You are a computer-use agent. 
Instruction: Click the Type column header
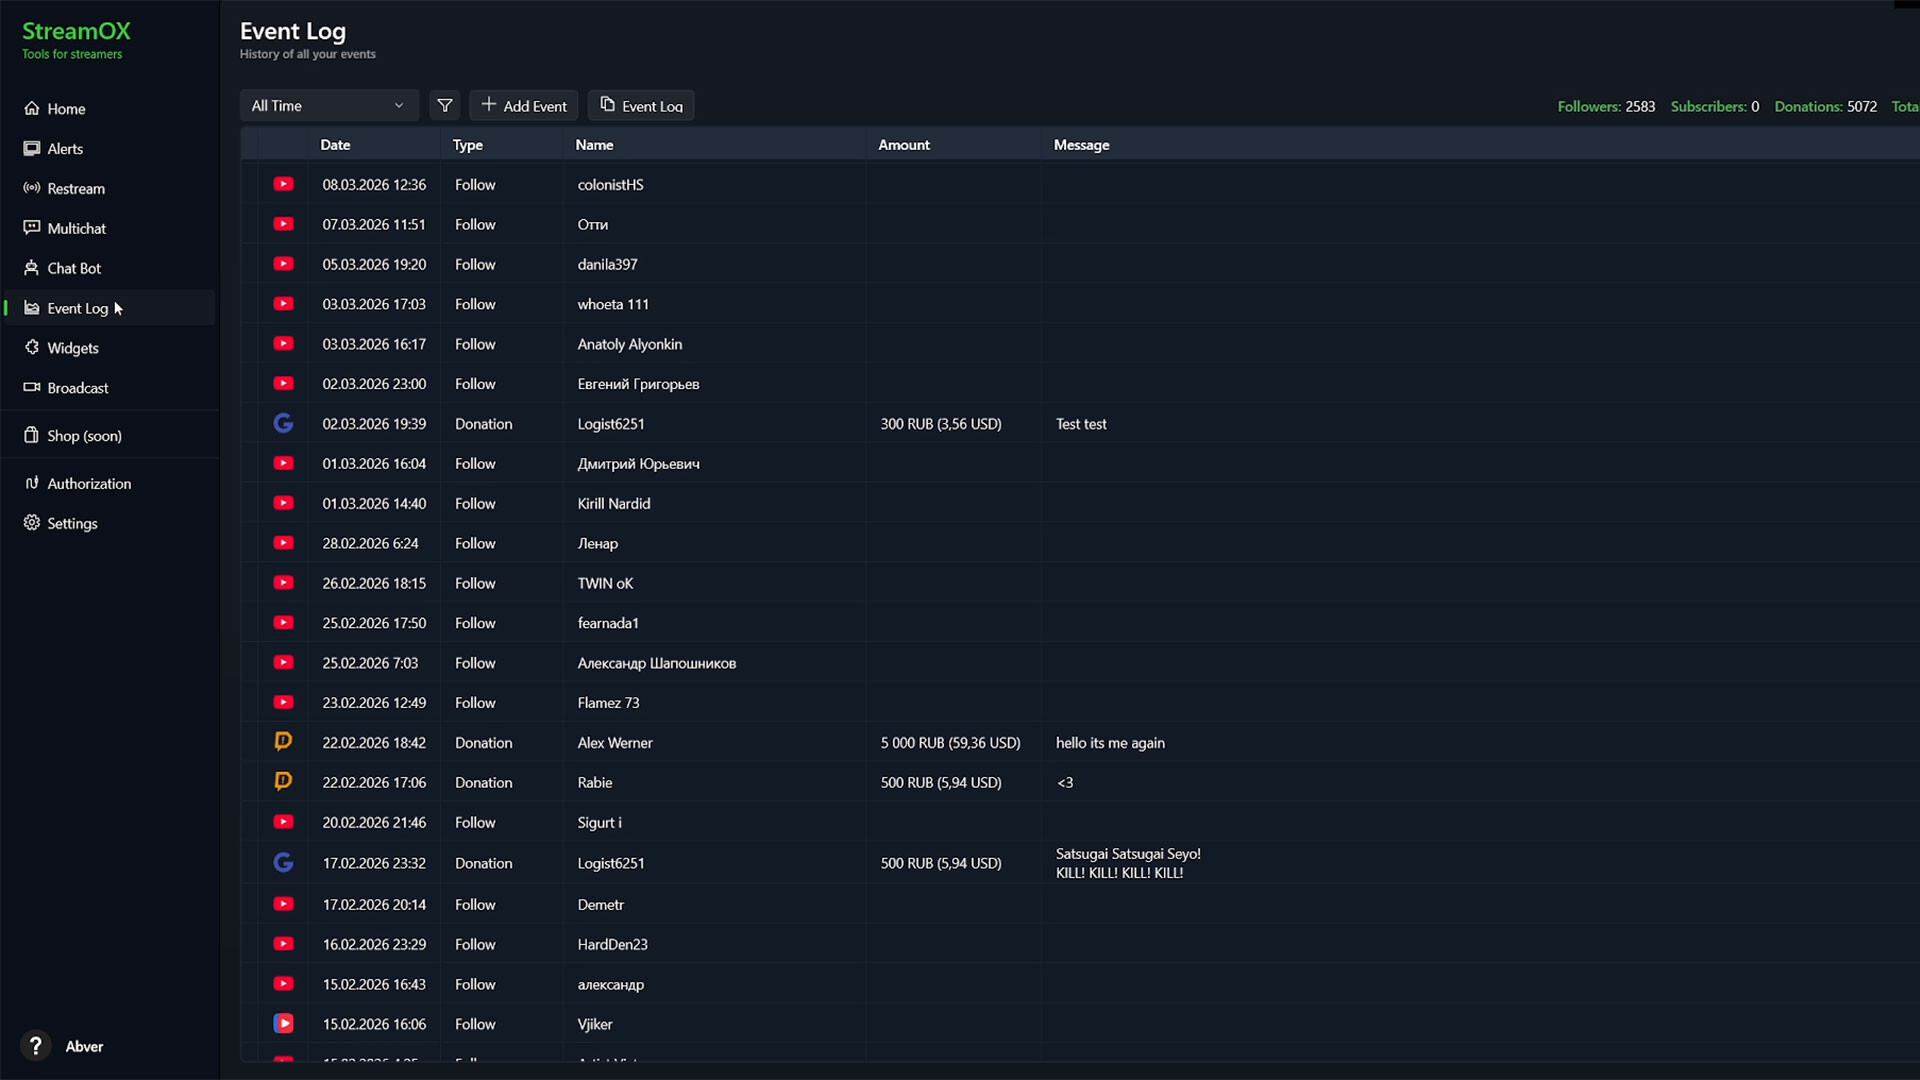[x=467, y=145]
